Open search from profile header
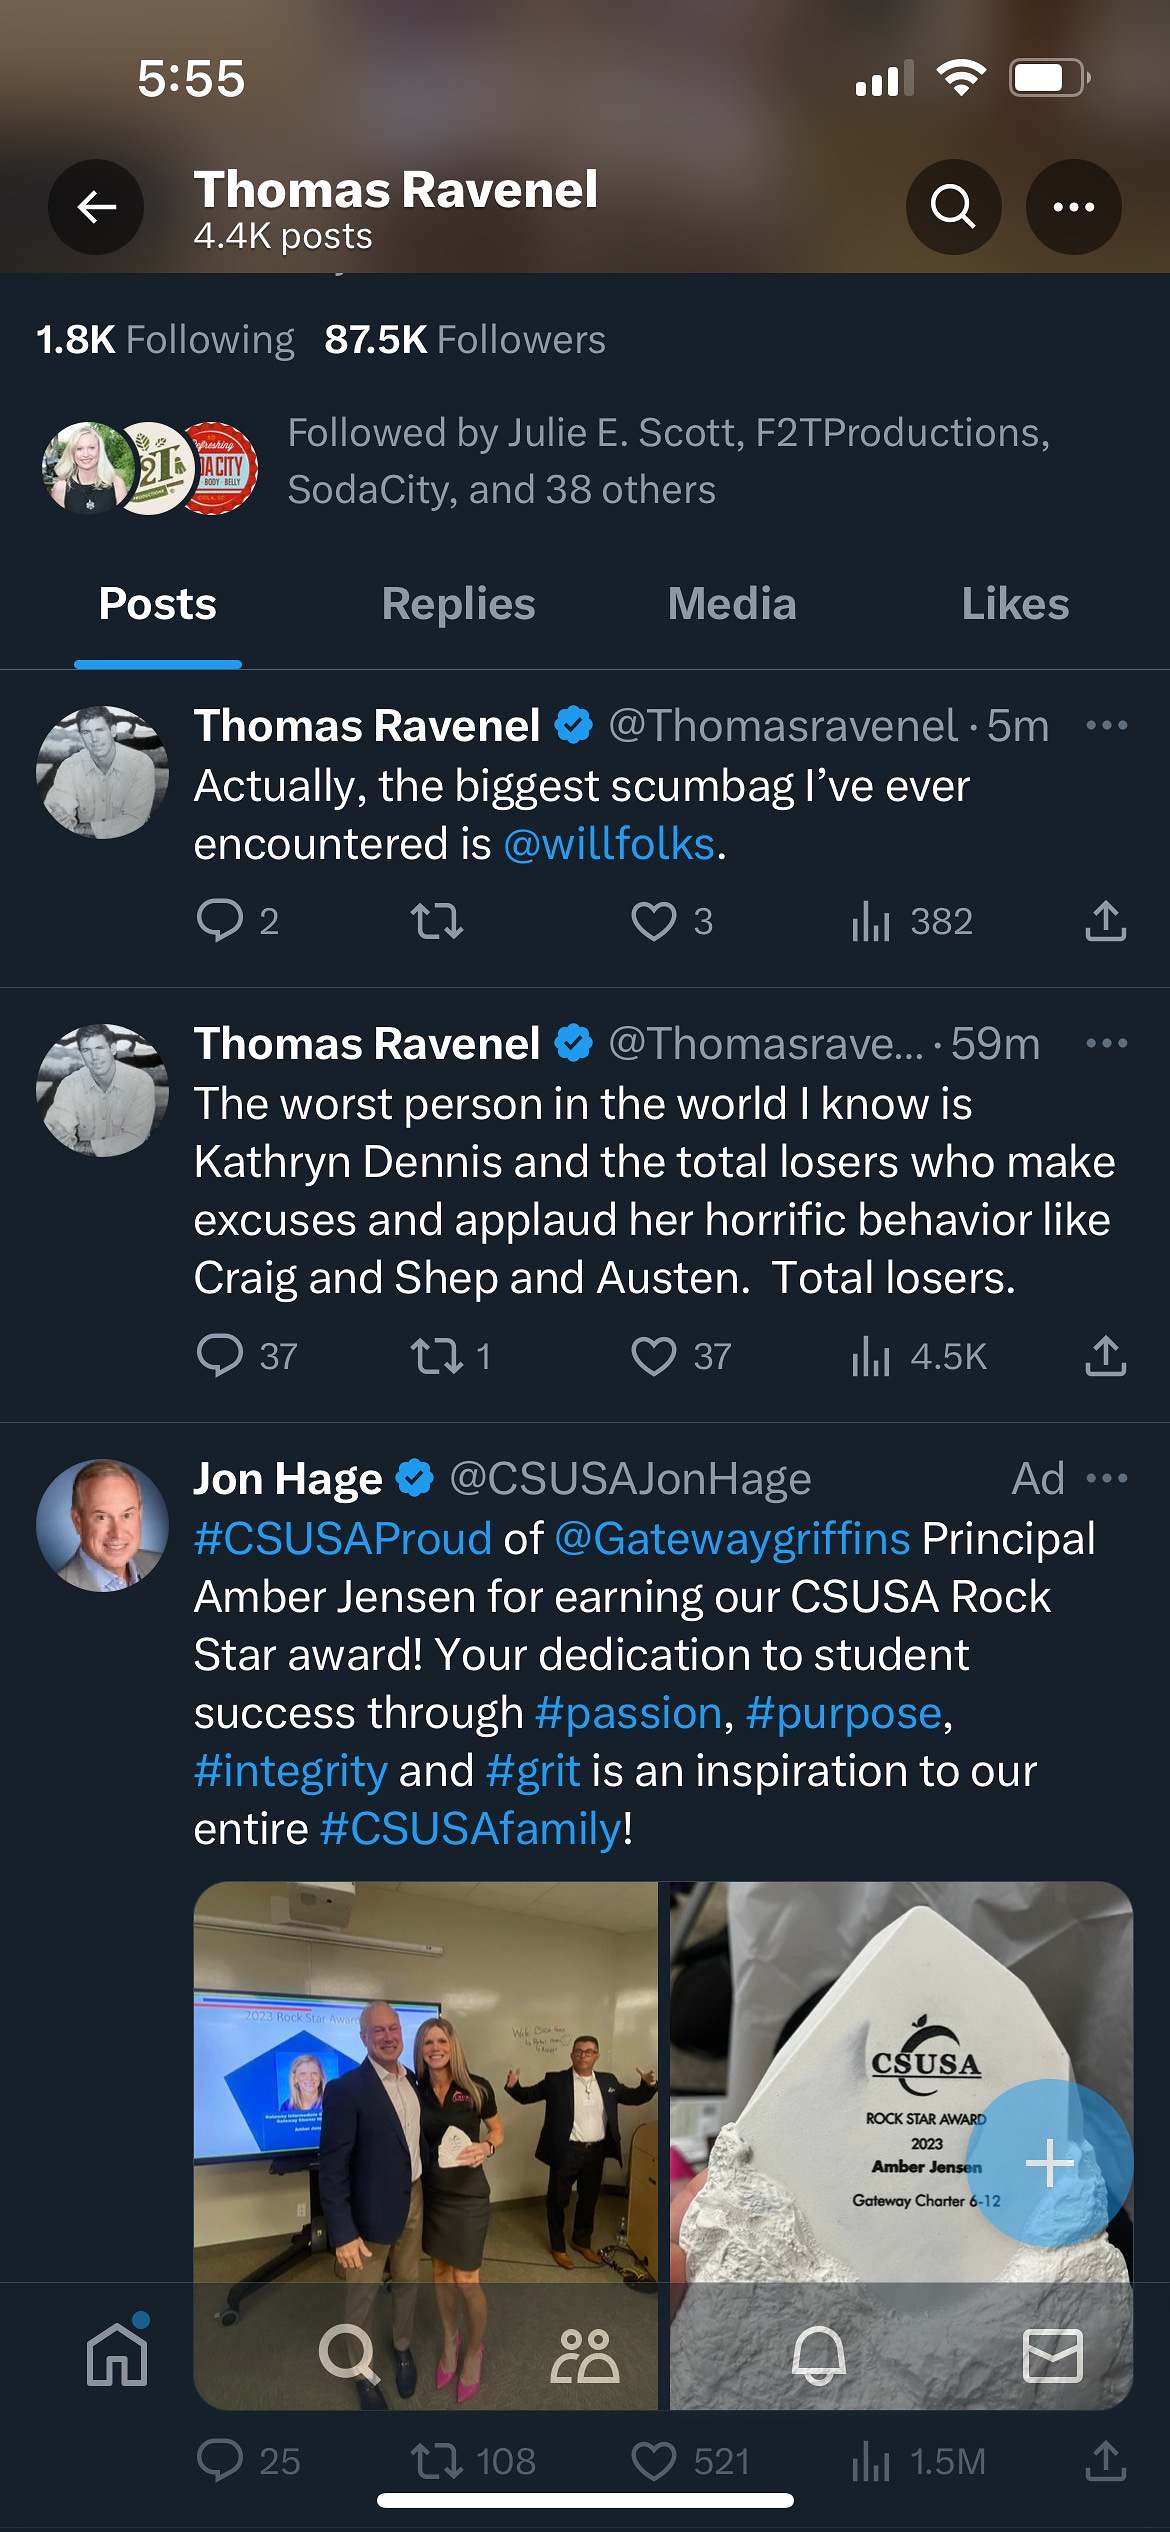Image resolution: width=1170 pixels, height=2532 pixels. [x=952, y=207]
